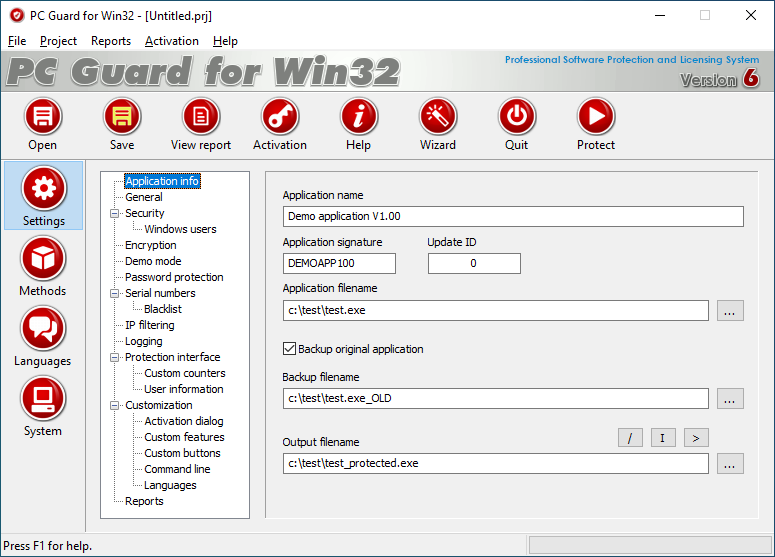Screen dimensions: 775x557
Task: Select Windows users tree item
Action: (180, 229)
